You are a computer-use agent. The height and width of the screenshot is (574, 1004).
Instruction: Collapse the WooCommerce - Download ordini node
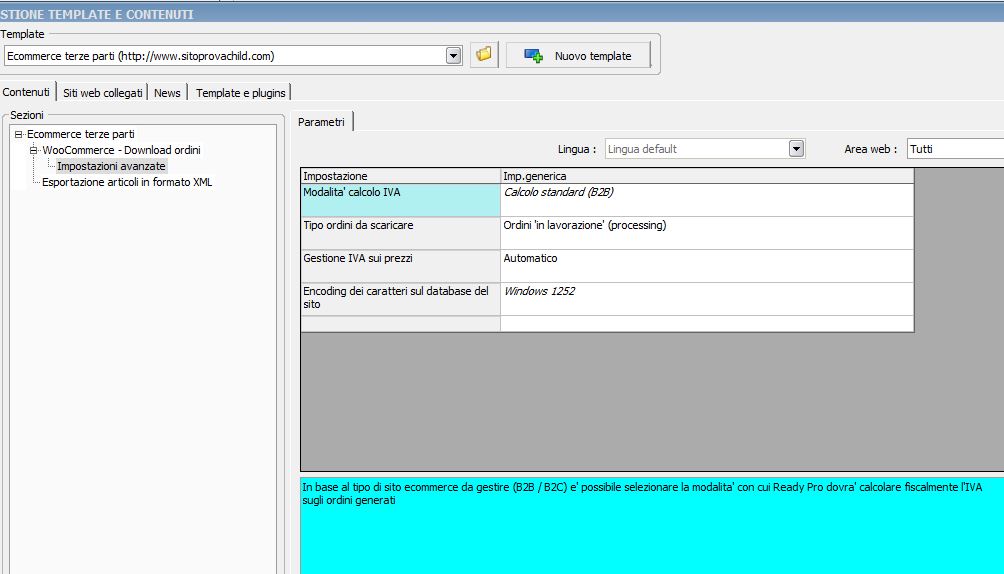(x=33, y=151)
